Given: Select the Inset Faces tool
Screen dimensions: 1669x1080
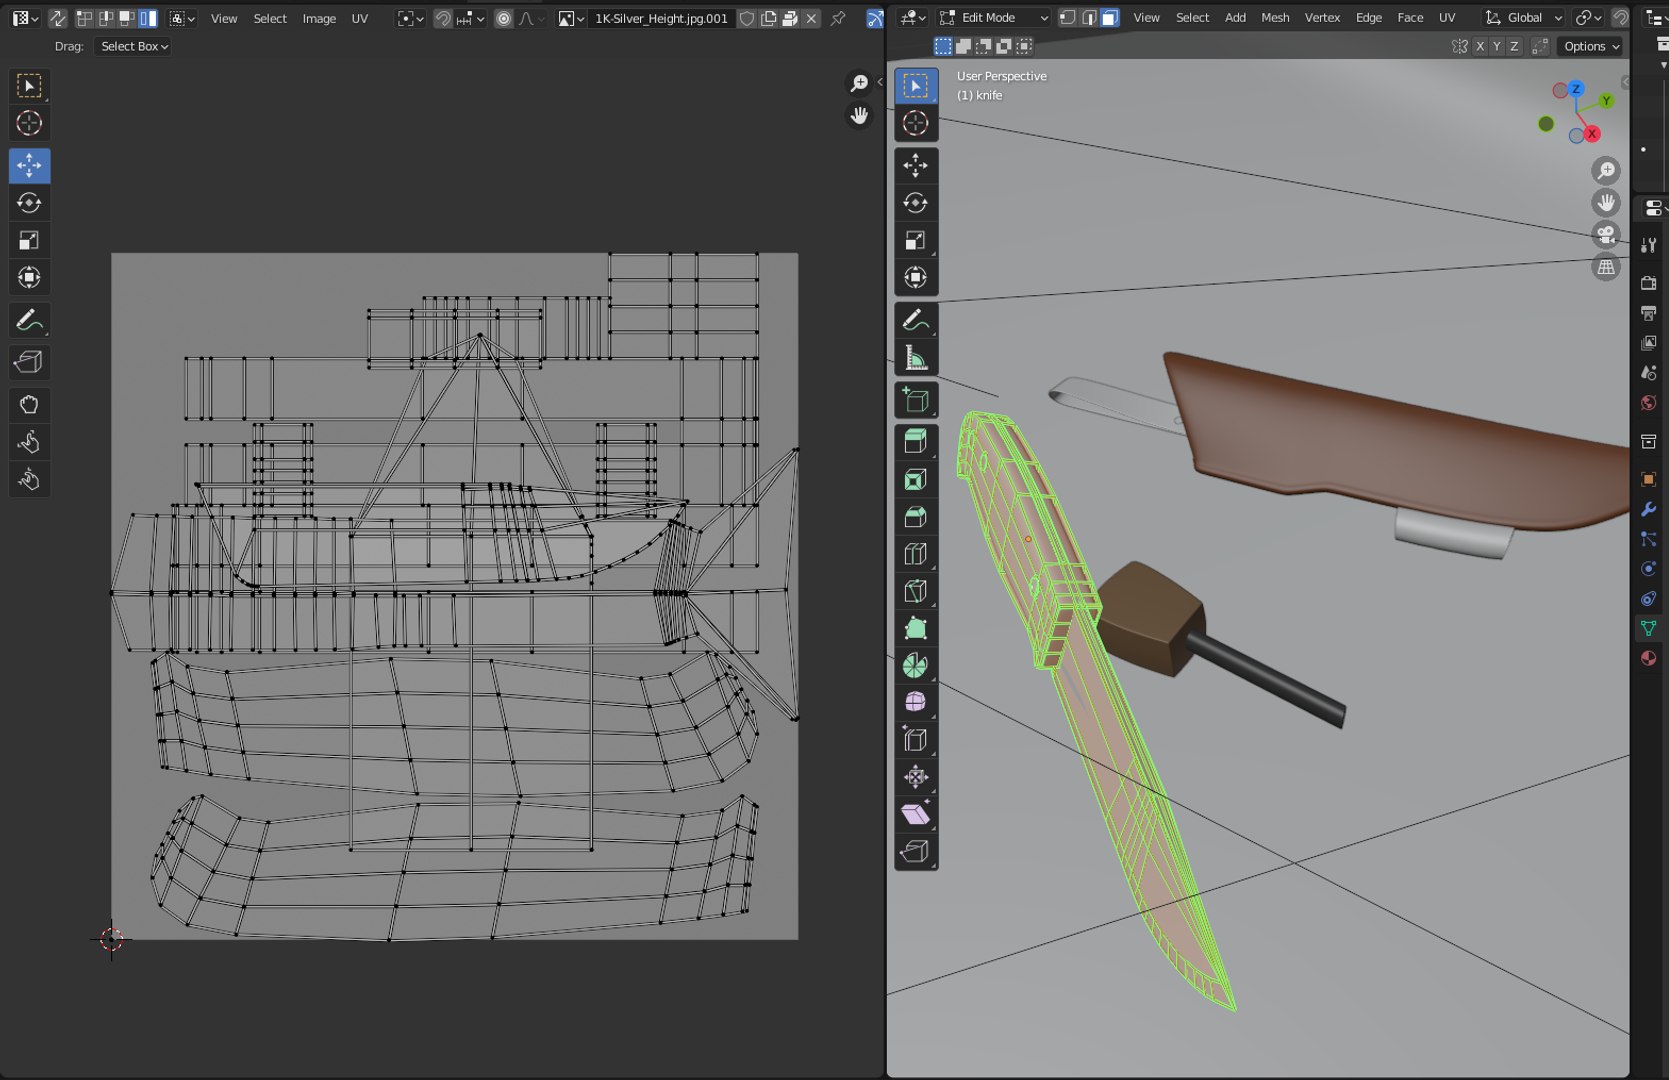Looking at the screenshot, I should tap(915, 479).
